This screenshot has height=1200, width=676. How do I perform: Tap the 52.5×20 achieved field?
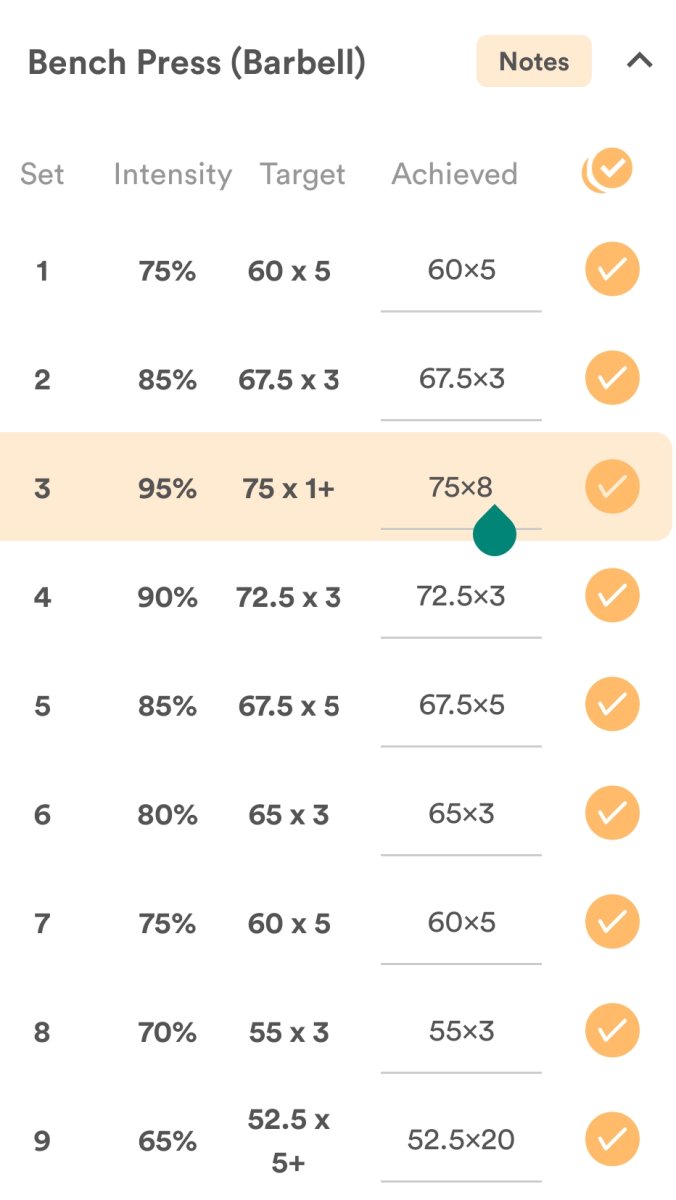click(x=461, y=1139)
